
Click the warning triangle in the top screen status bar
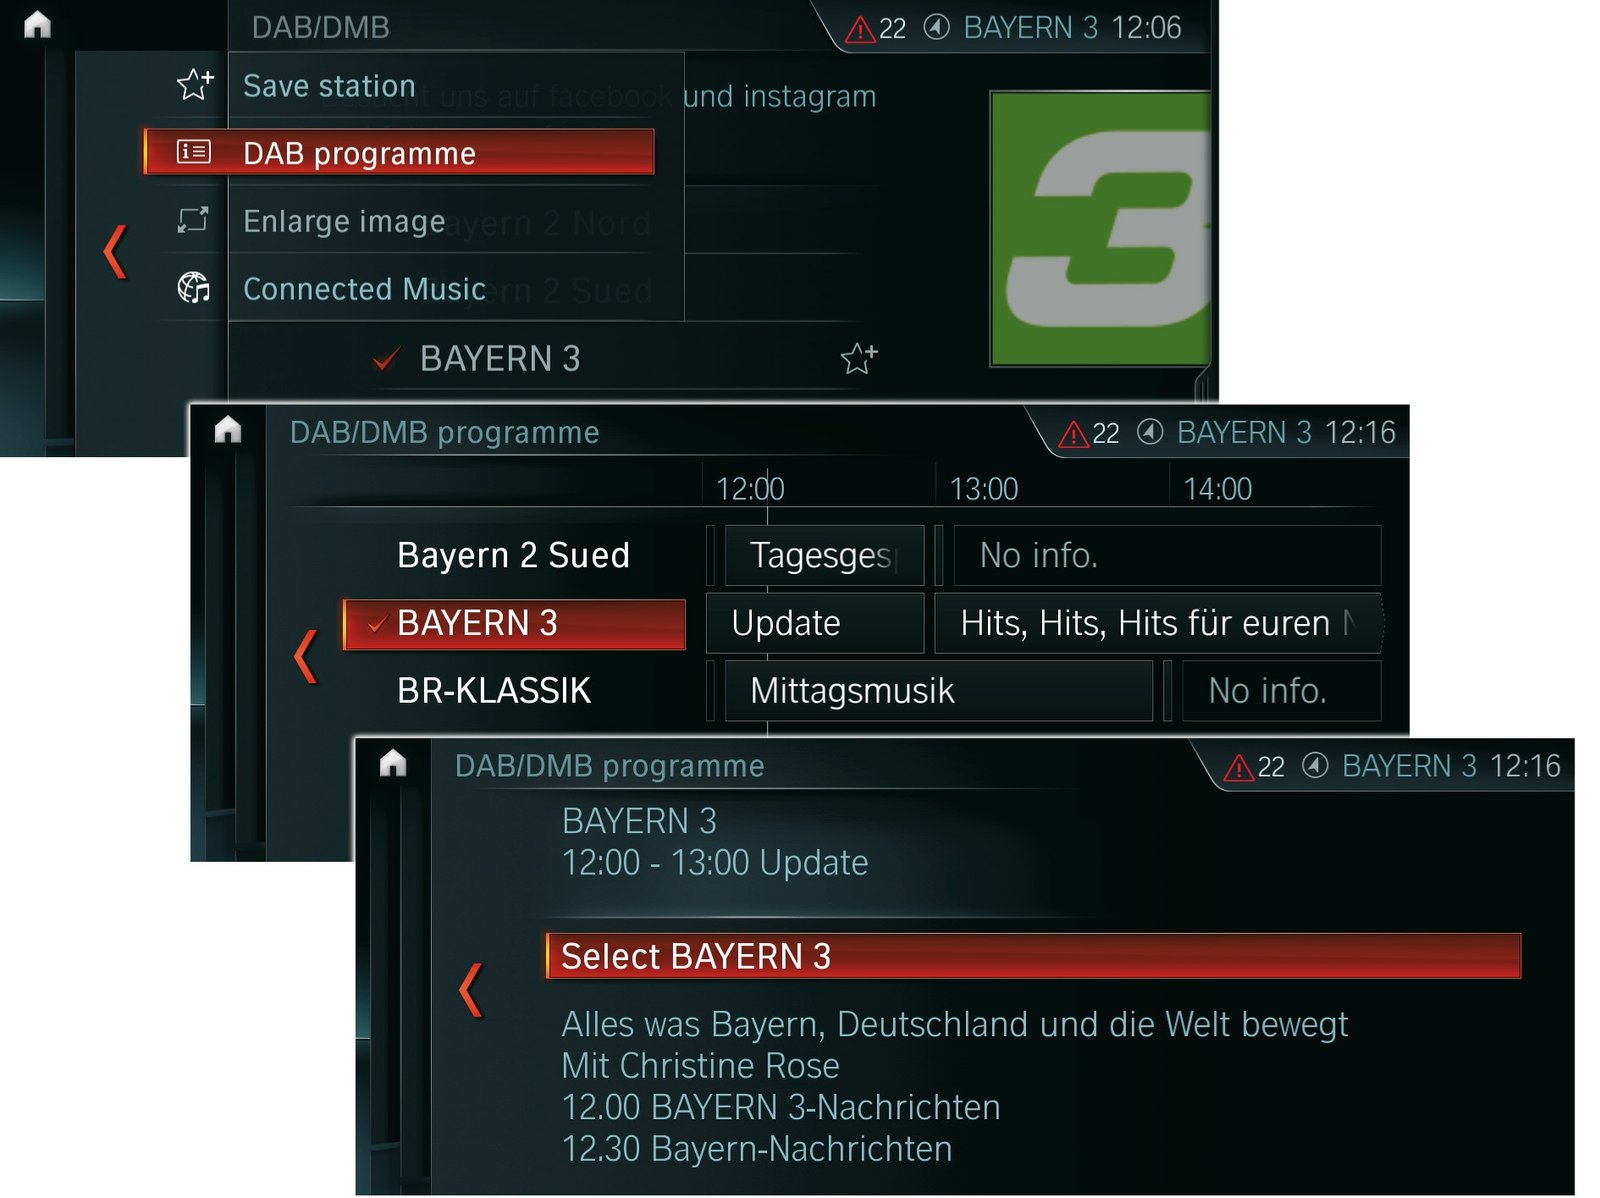pyautogui.click(x=860, y=29)
